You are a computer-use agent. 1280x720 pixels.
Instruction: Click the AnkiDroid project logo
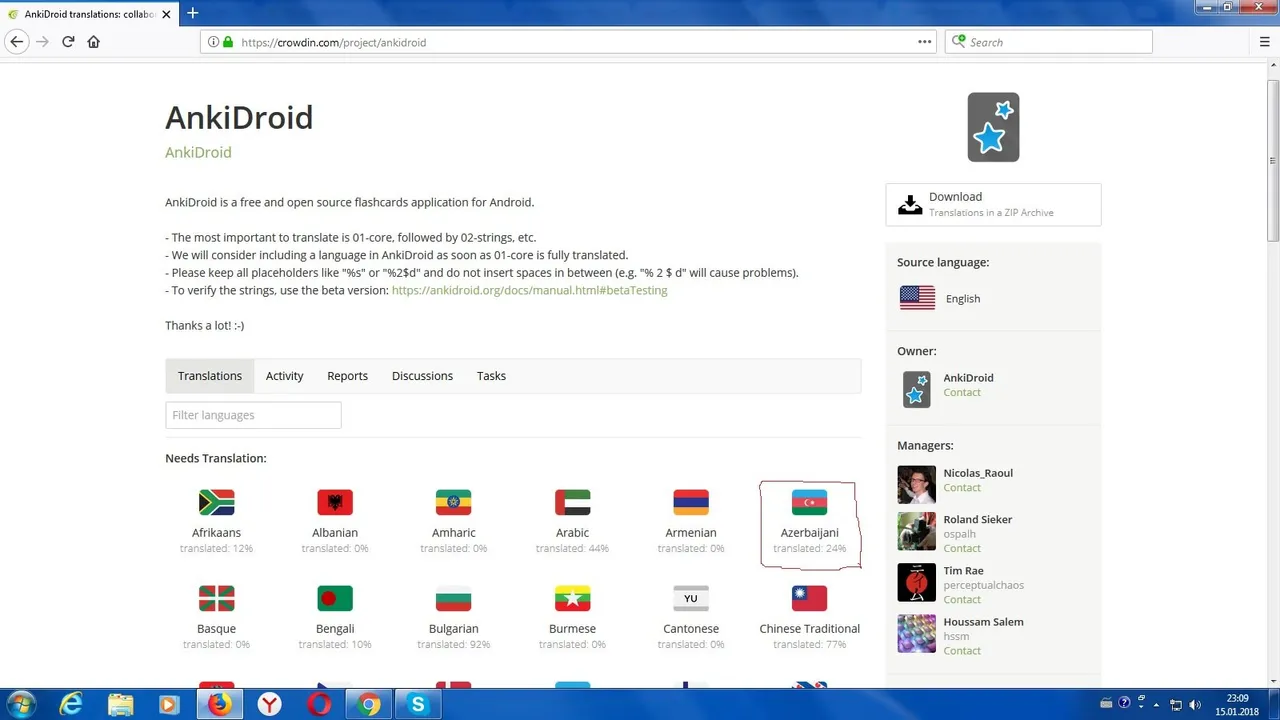(993, 127)
